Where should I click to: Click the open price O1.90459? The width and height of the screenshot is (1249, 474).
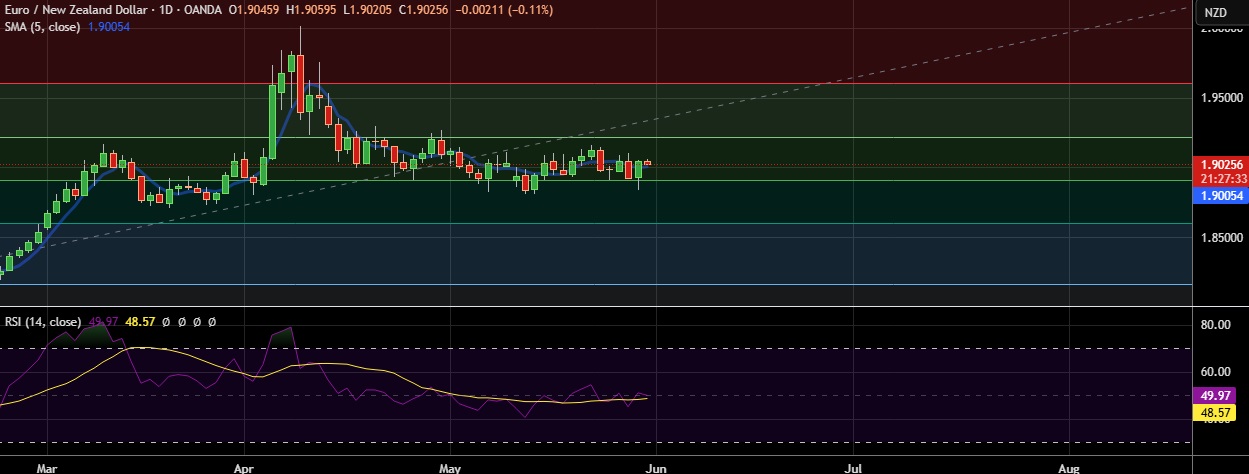coord(254,10)
